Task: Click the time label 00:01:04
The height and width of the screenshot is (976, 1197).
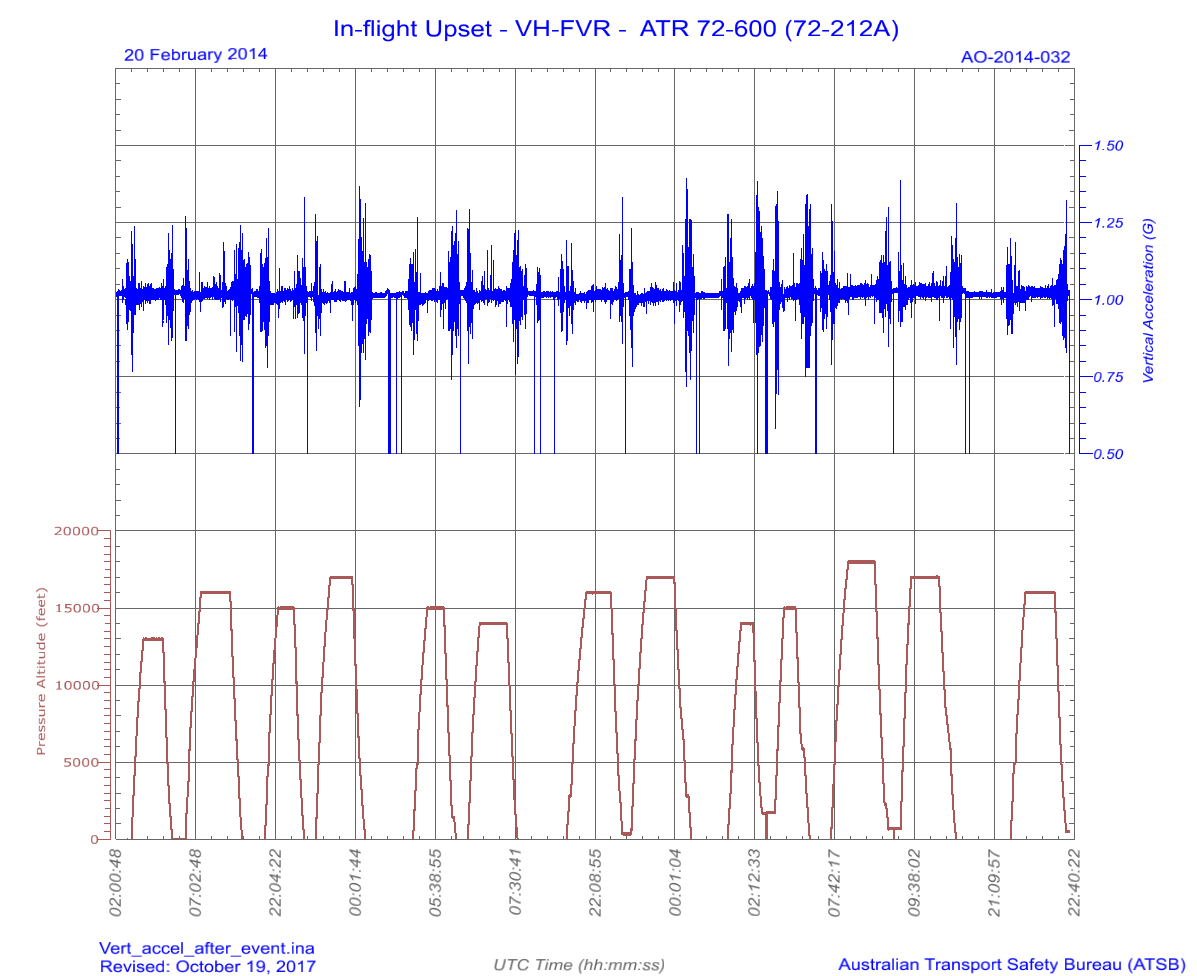Action: (675, 881)
